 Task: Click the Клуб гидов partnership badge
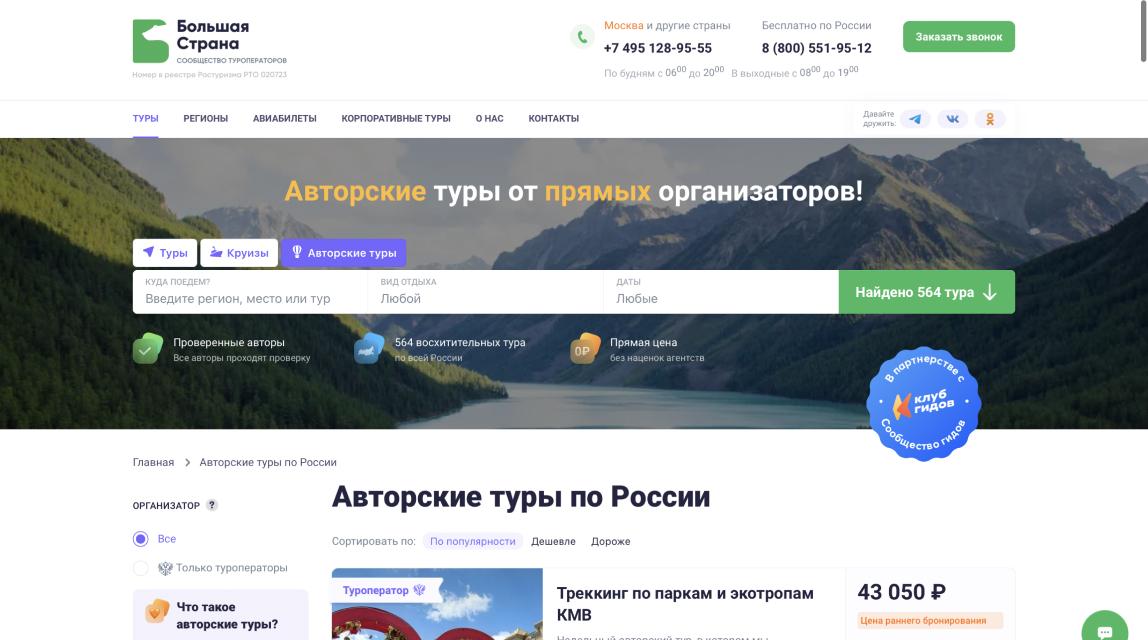tap(923, 403)
